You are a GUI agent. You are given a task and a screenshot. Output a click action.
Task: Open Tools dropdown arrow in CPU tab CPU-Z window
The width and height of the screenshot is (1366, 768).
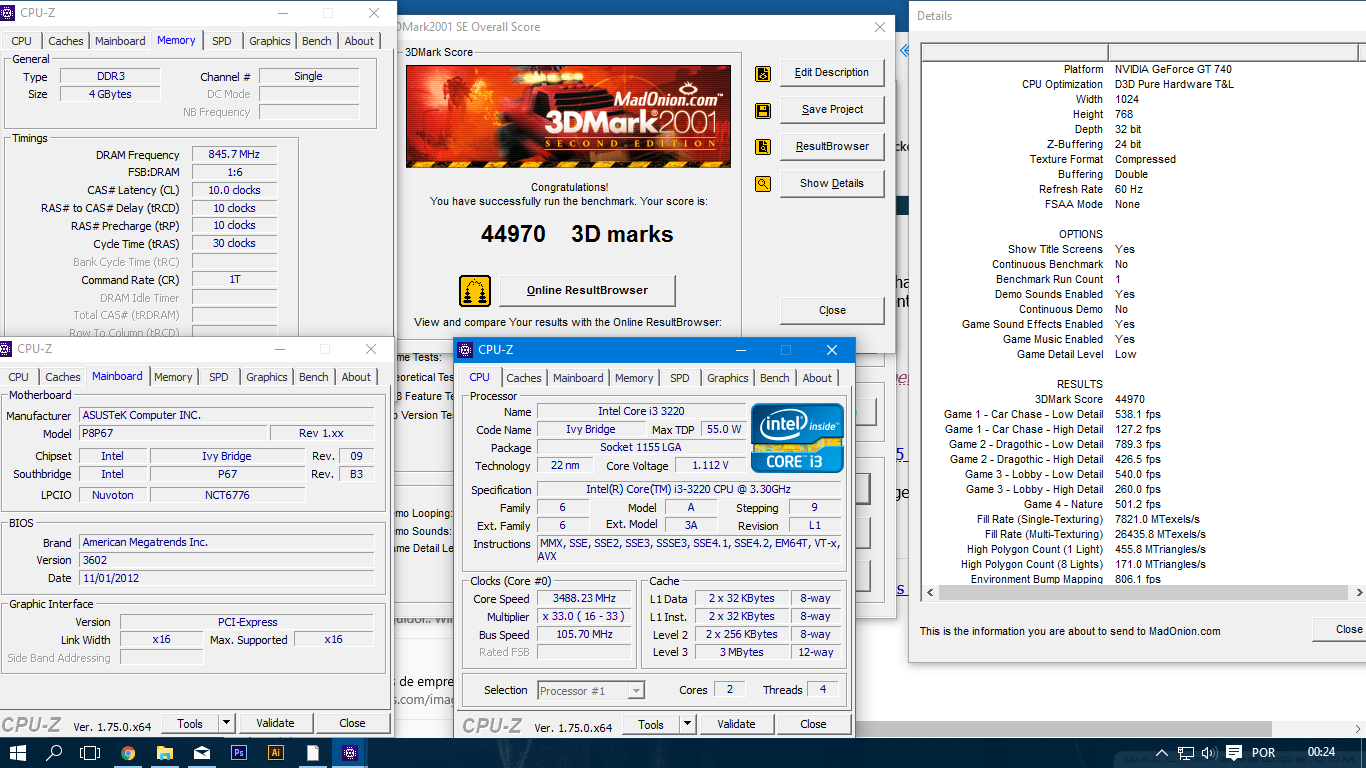click(x=687, y=724)
